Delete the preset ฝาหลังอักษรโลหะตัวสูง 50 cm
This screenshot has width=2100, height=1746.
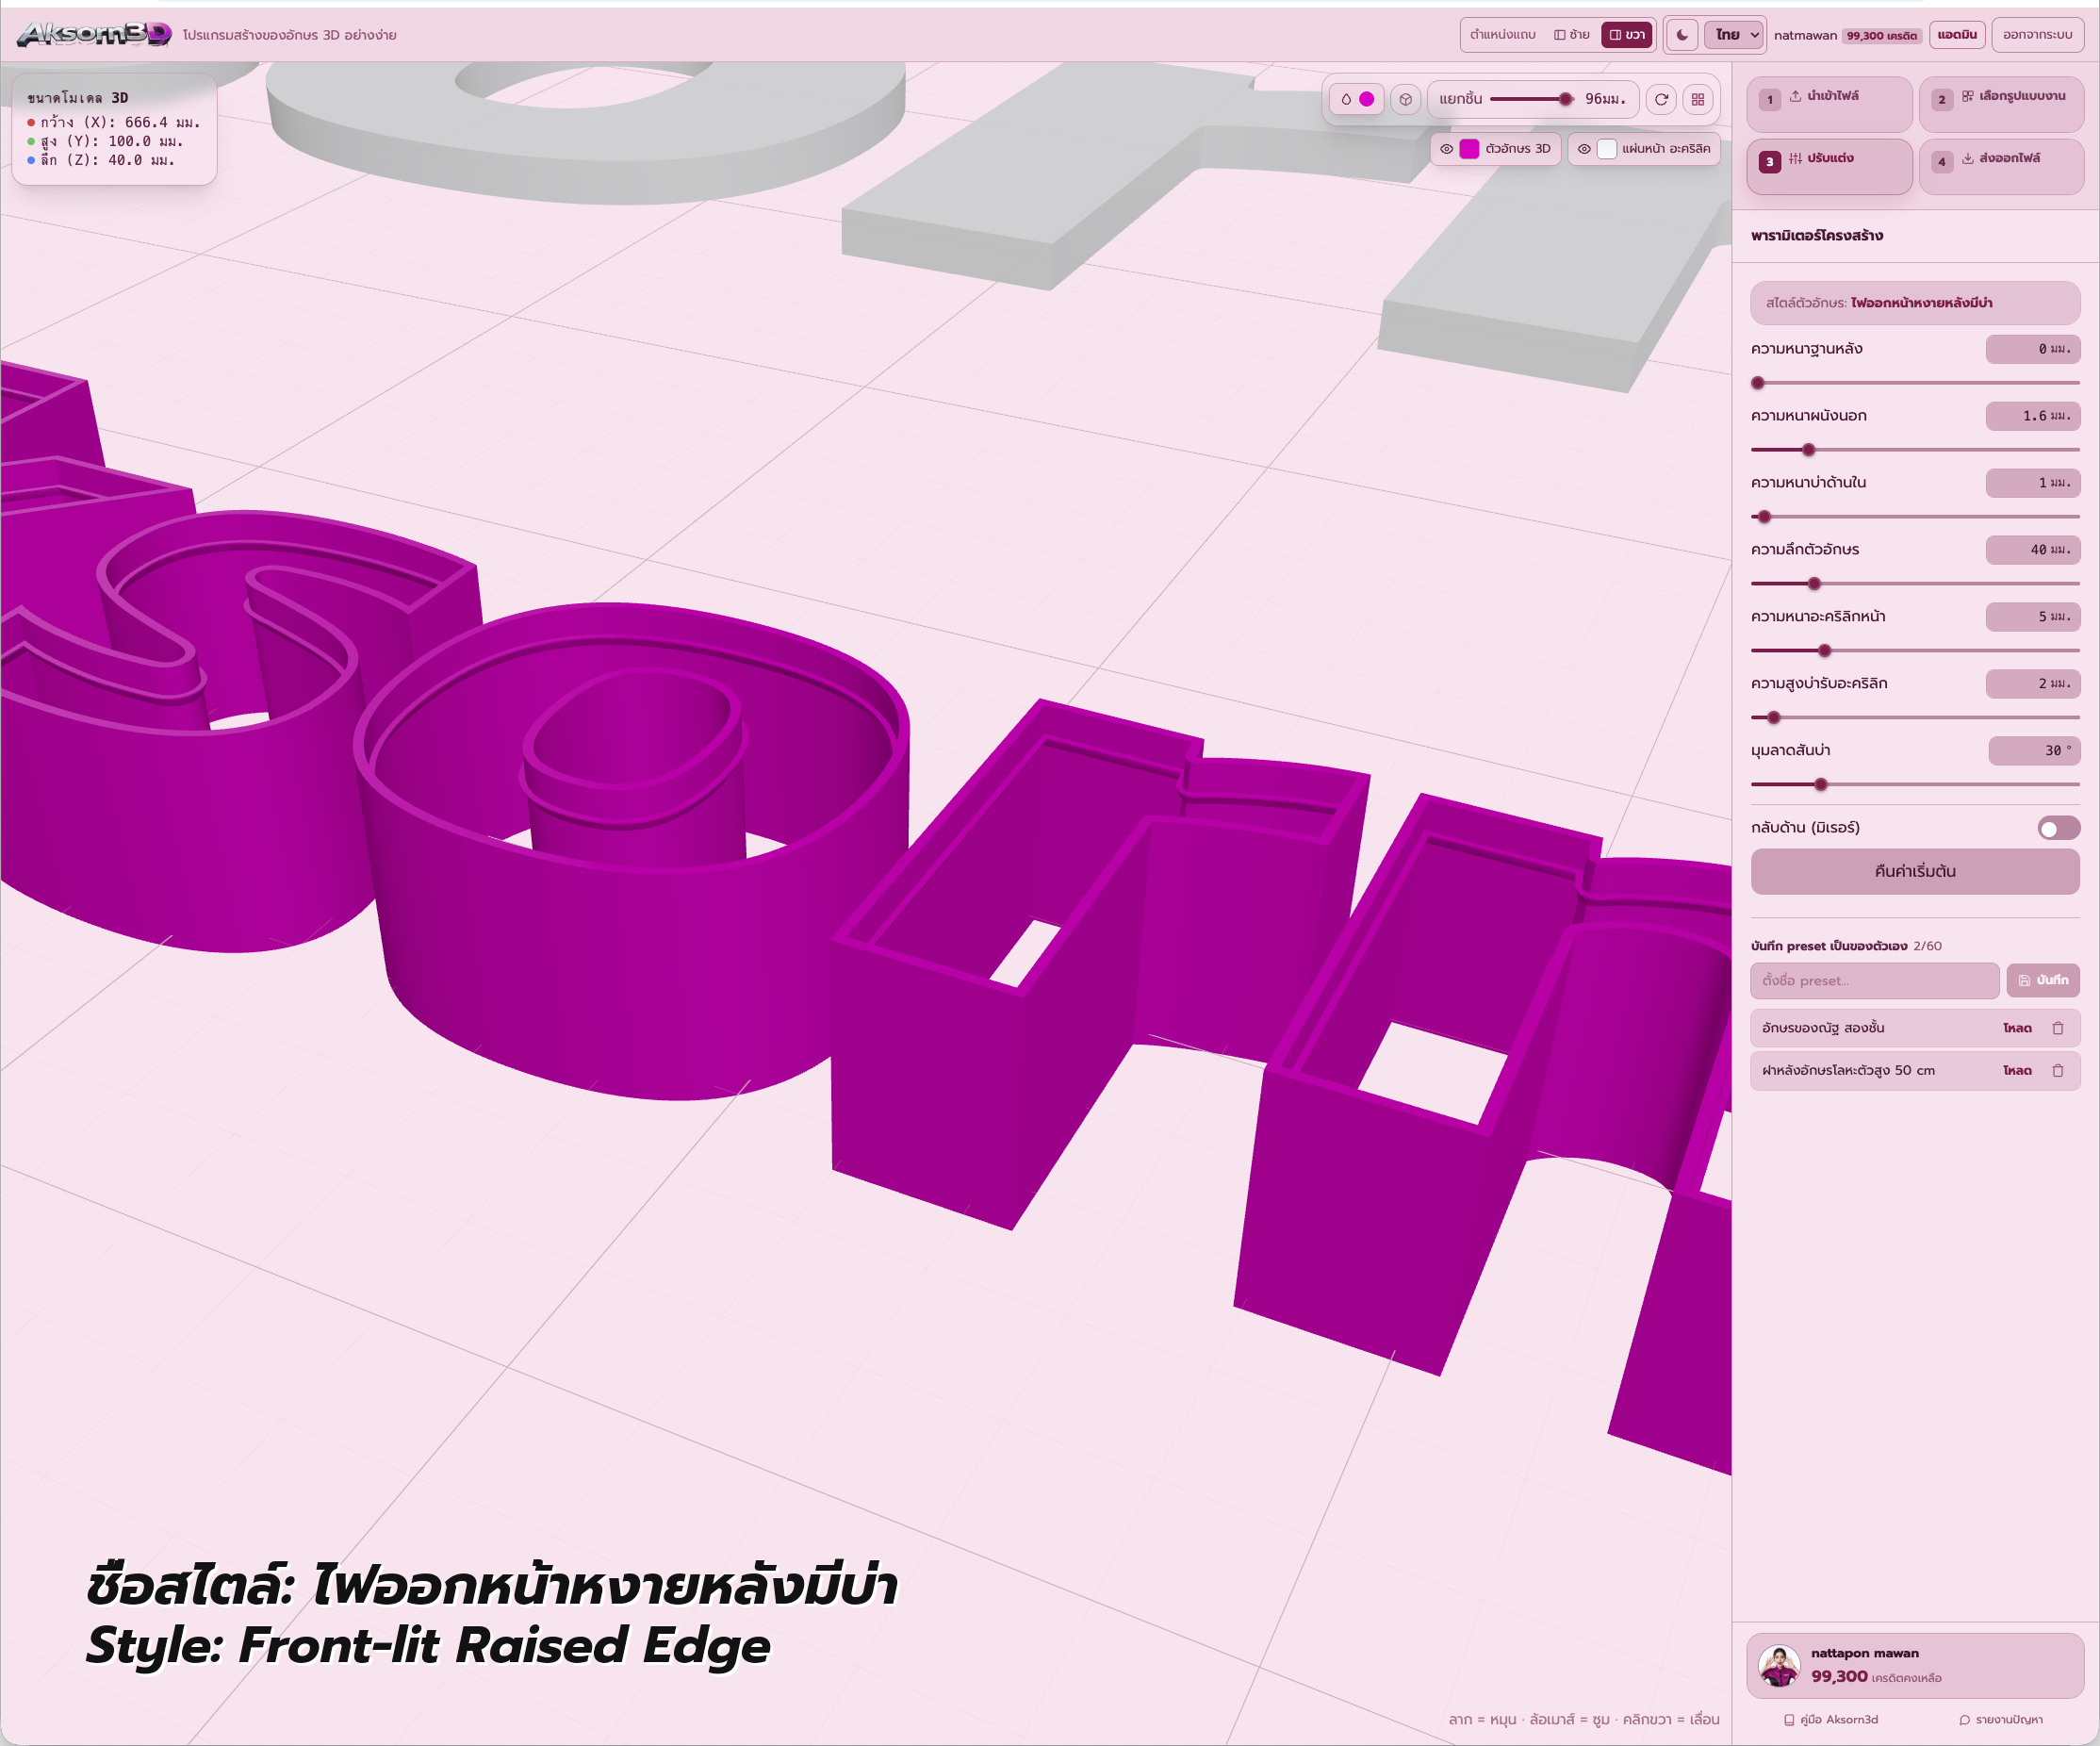click(x=2057, y=1070)
